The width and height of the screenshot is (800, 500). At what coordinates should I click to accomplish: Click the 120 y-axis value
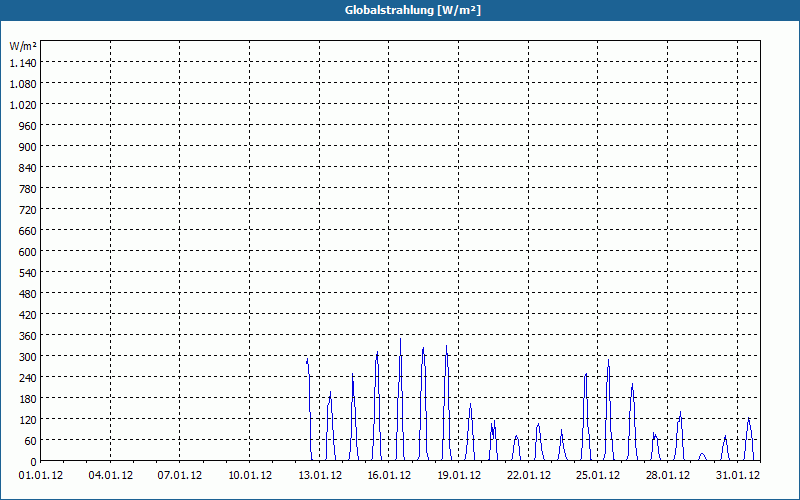pyautogui.click(x=28, y=420)
